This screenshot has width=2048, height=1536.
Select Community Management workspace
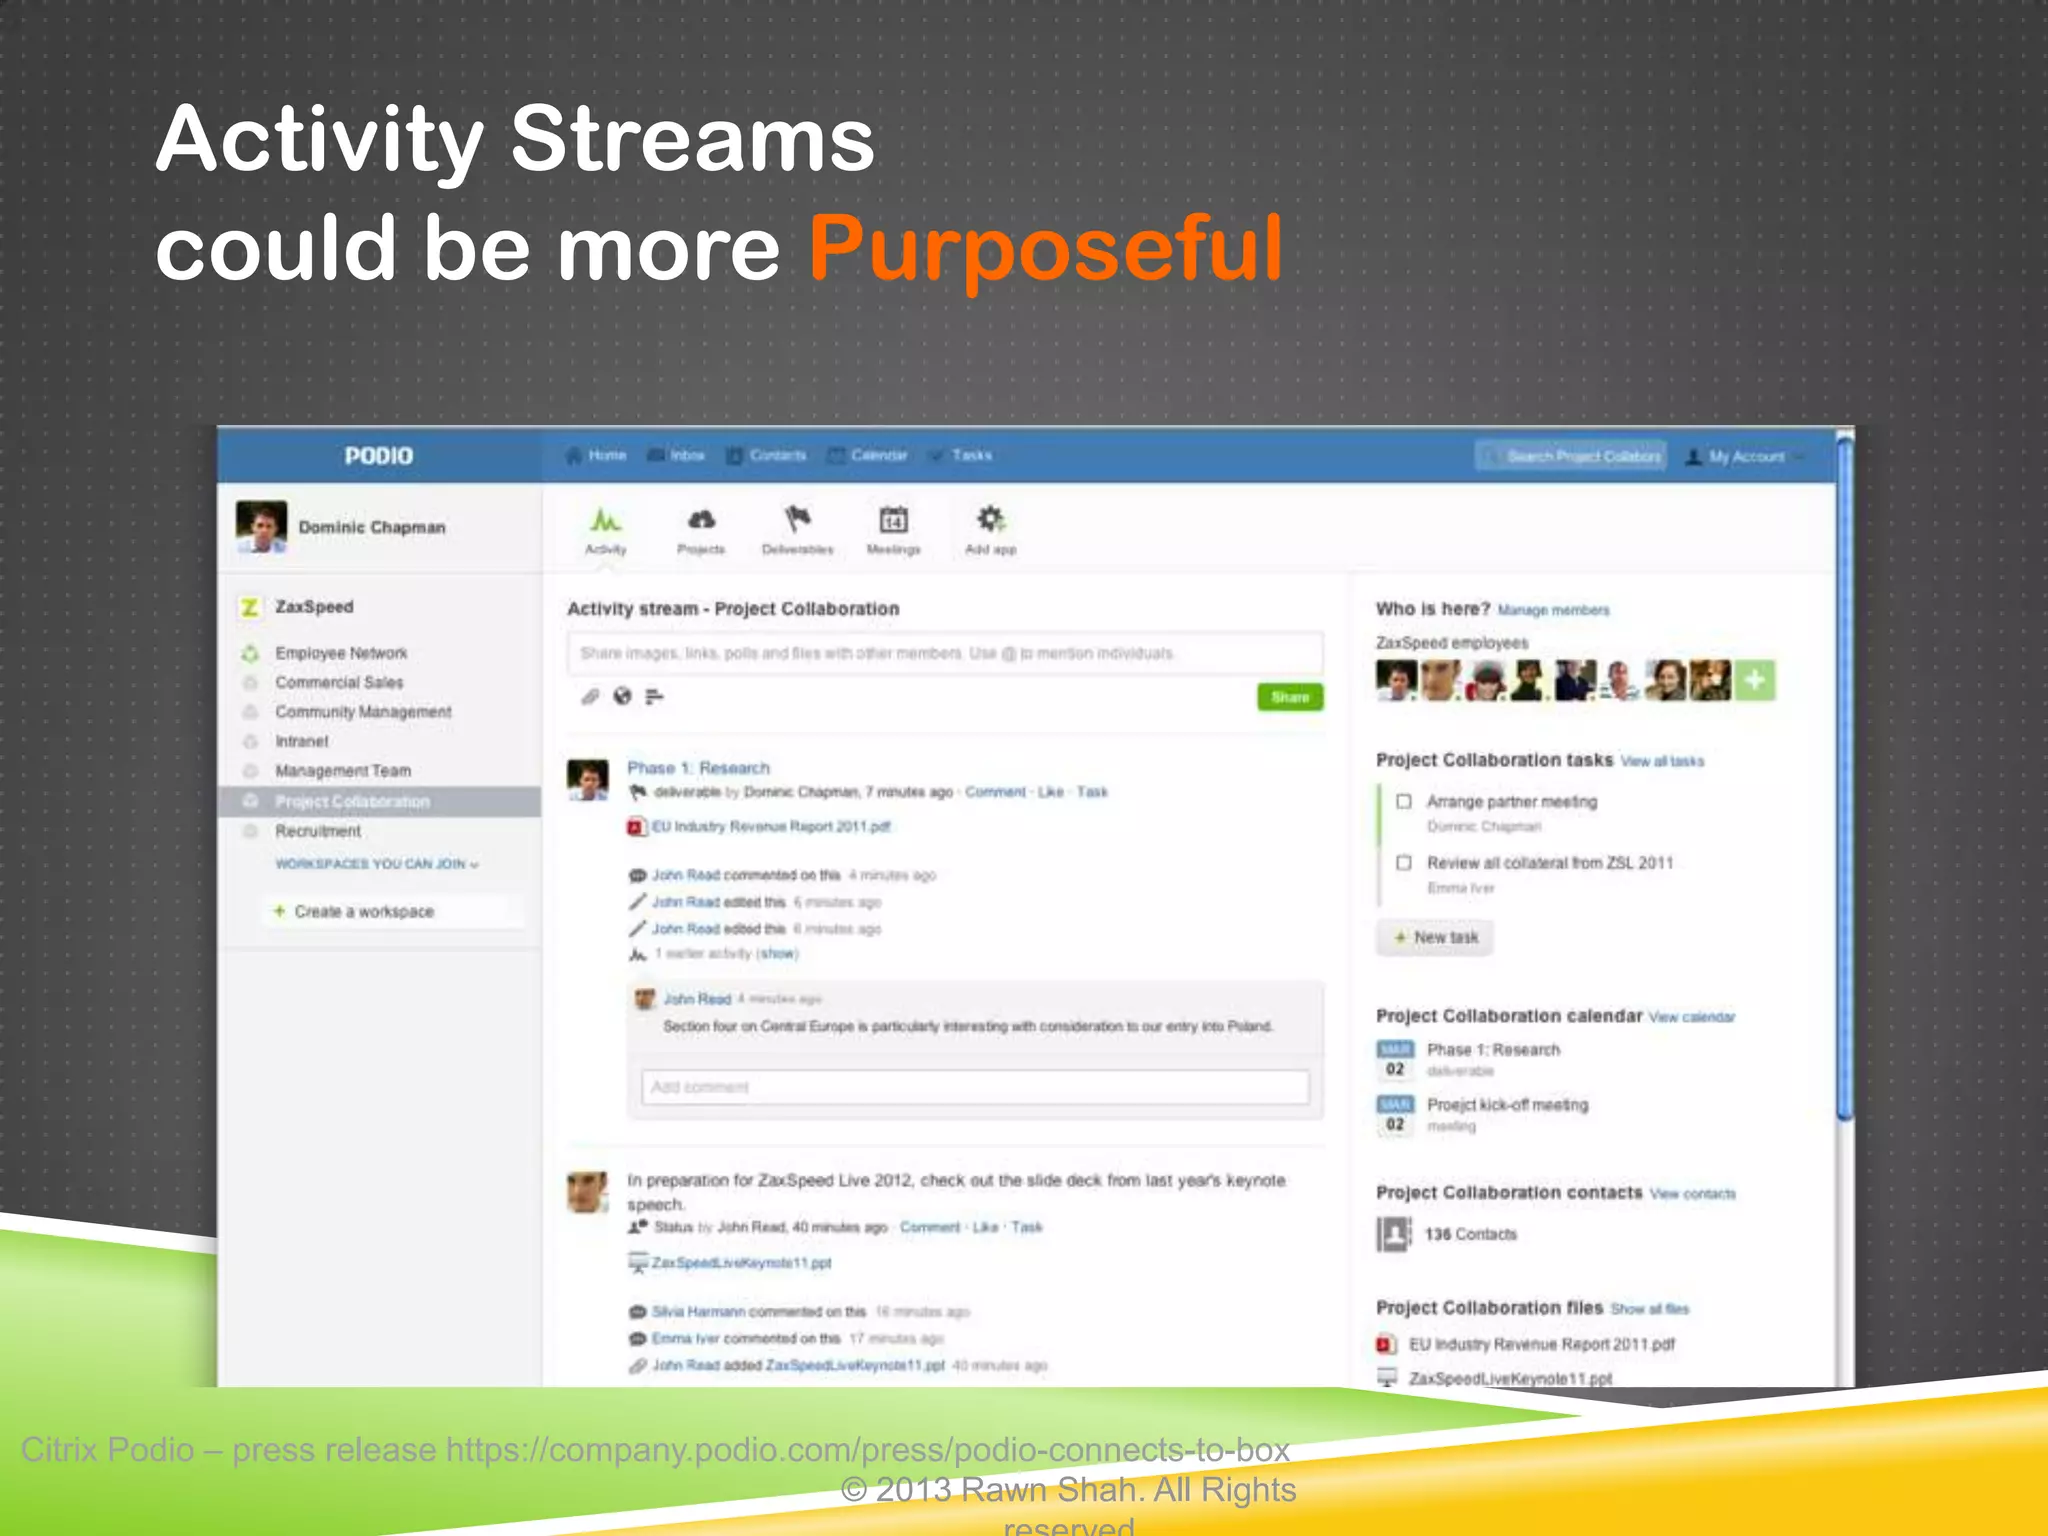pyautogui.click(x=363, y=712)
